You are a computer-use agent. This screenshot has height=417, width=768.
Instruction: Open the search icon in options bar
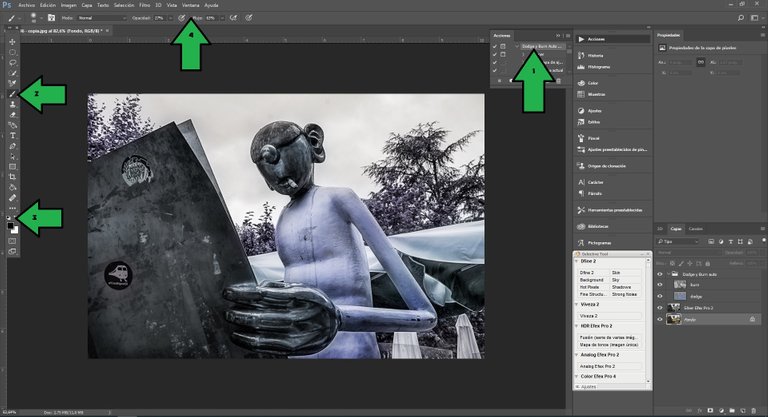tap(741, 18)
